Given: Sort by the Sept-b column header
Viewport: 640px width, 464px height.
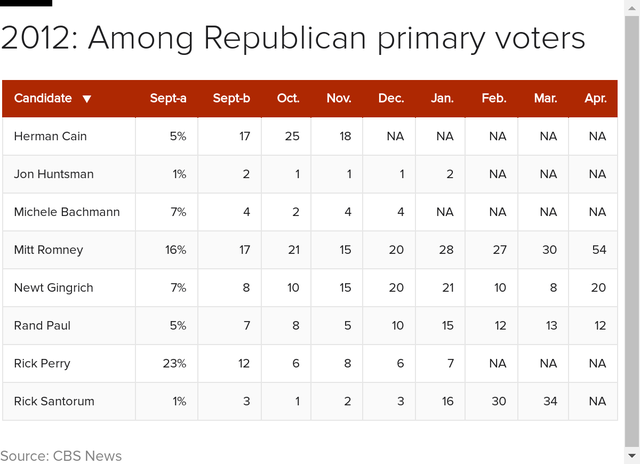Looking at the screenshot, I should click(231, 98).
